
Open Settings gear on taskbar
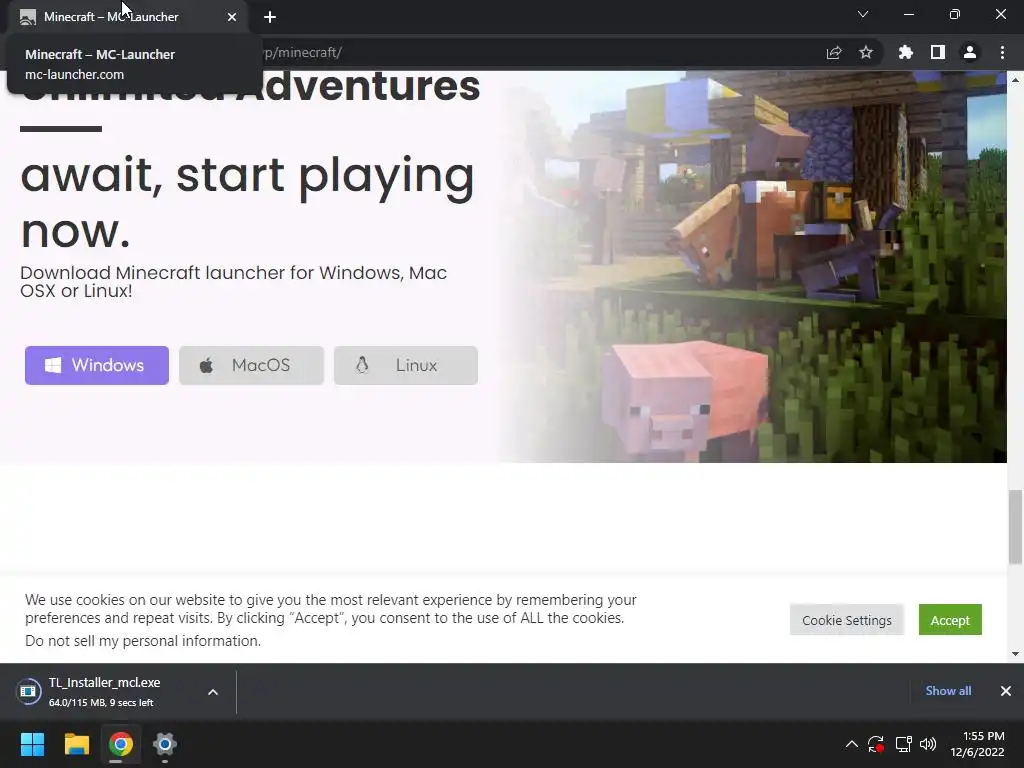point(165,744)
